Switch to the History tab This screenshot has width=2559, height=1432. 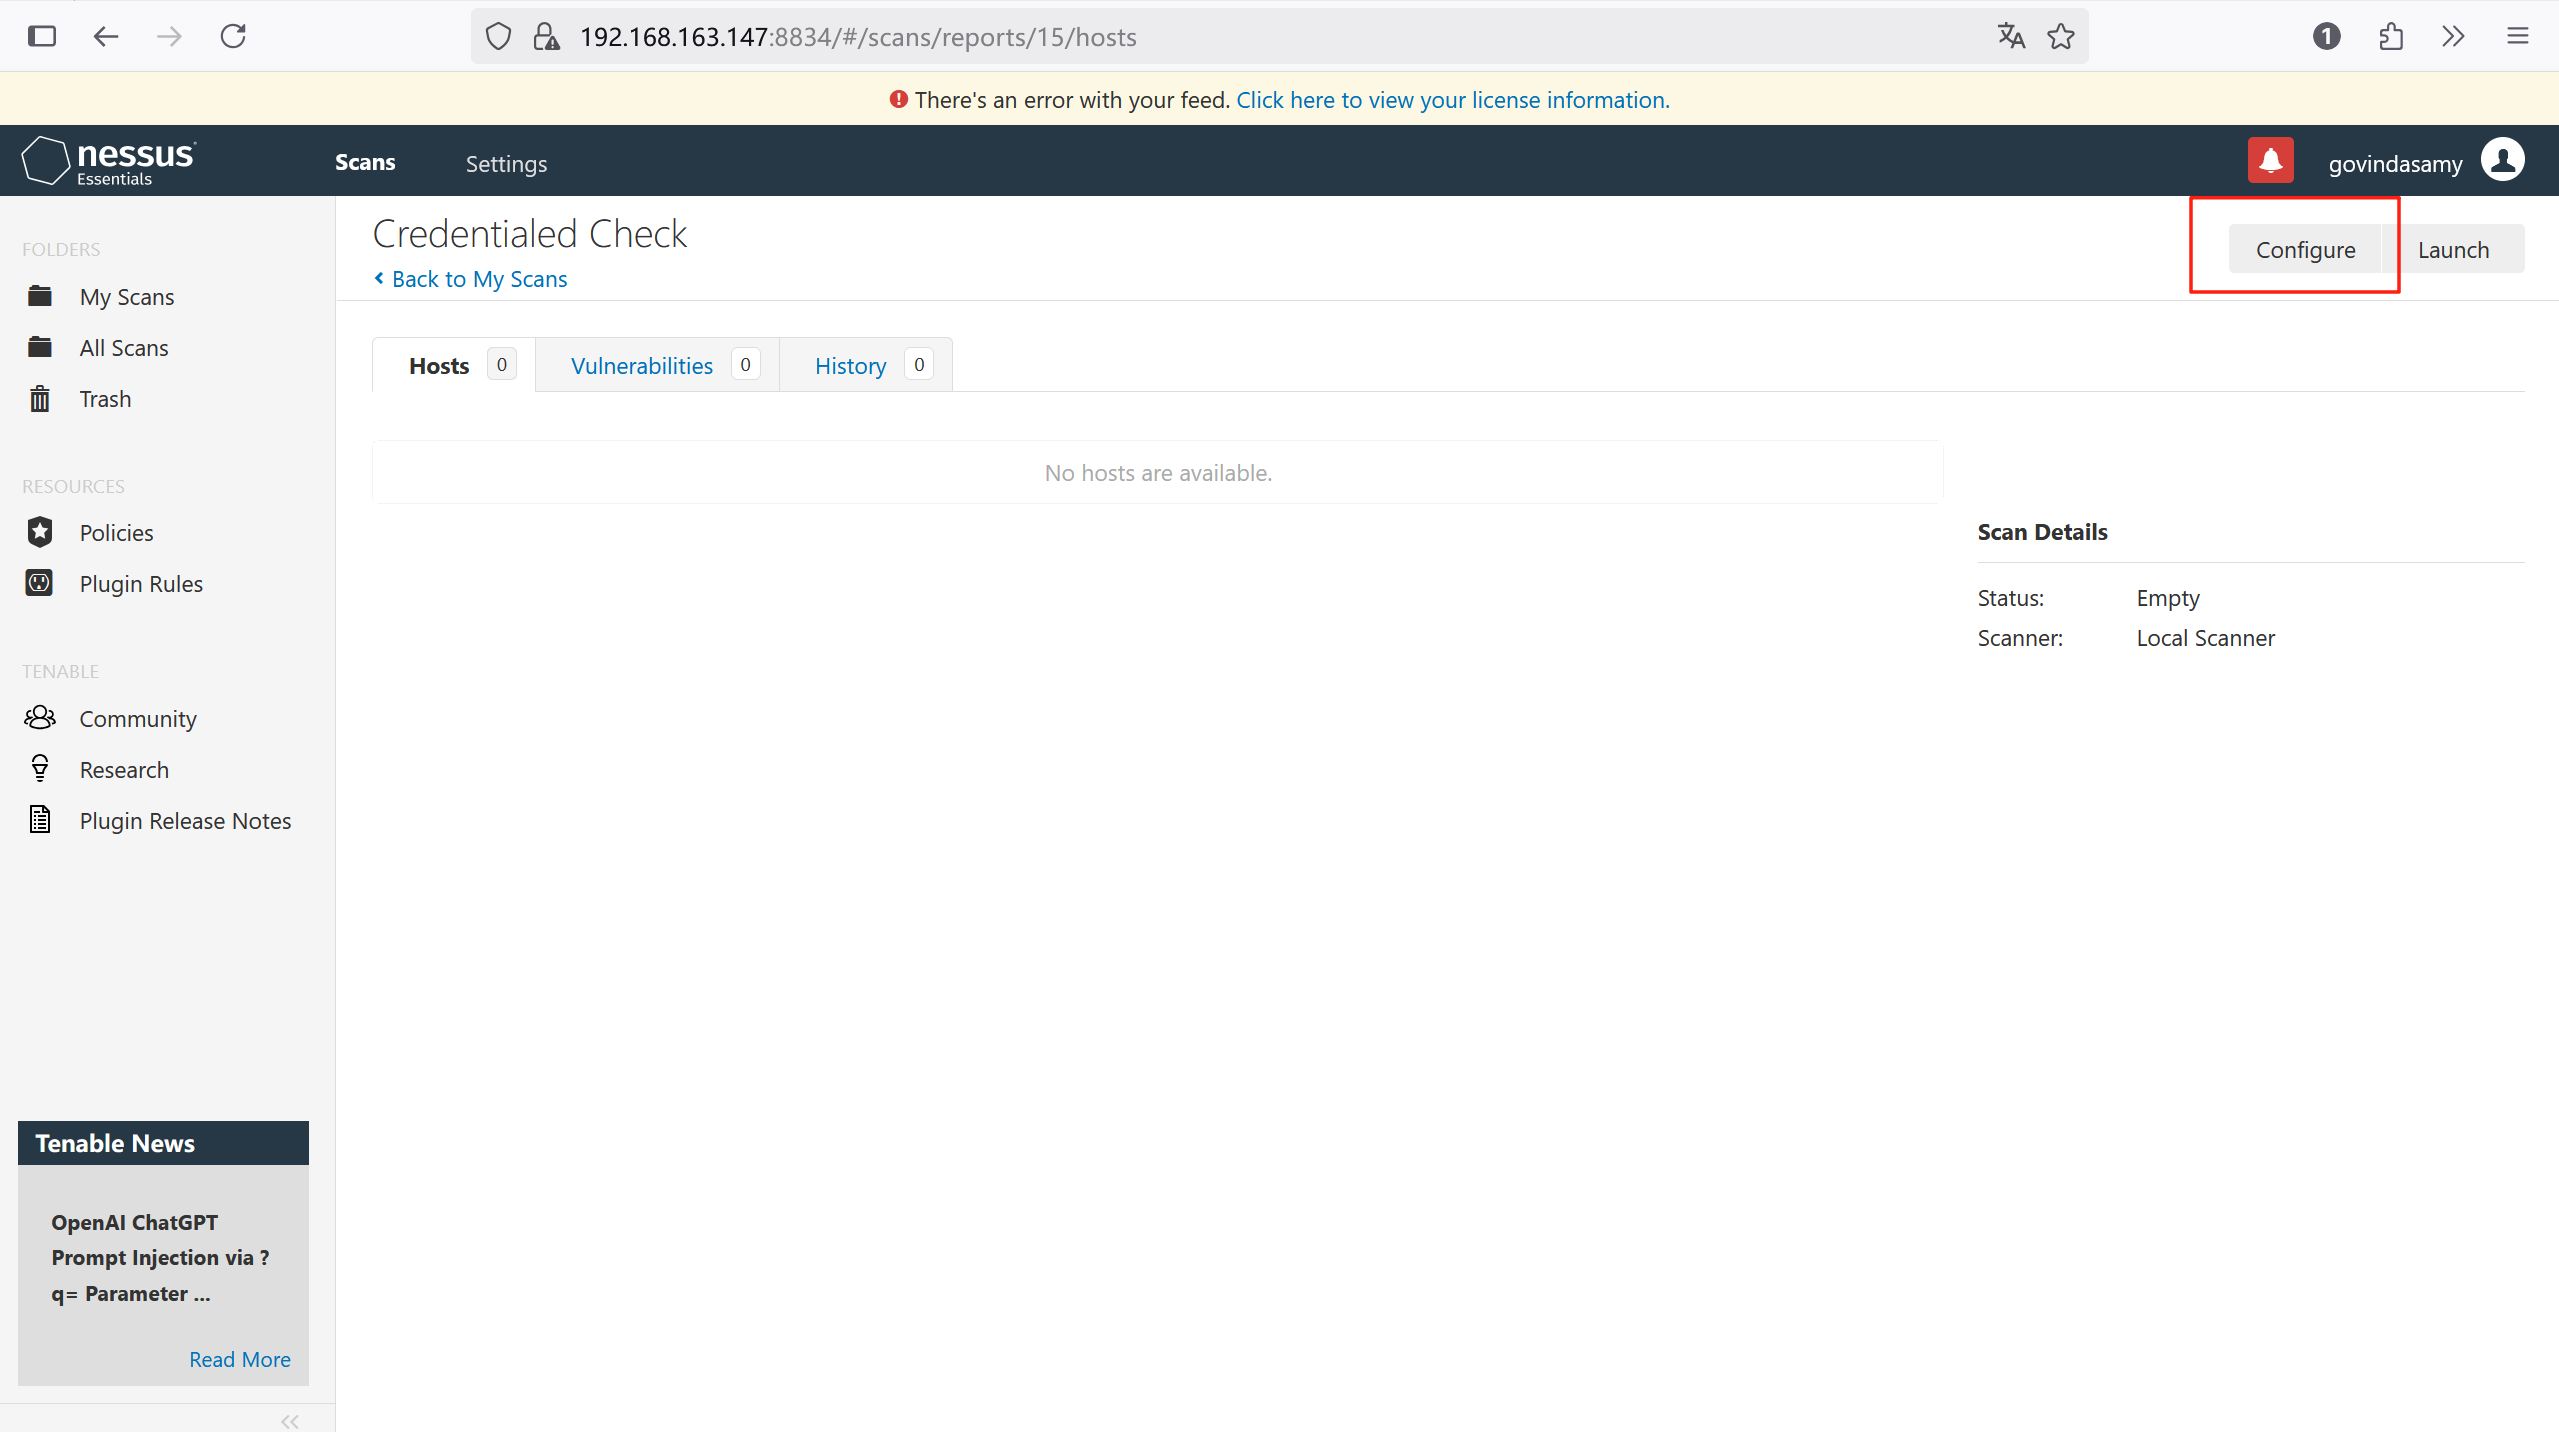pos(866,365)
